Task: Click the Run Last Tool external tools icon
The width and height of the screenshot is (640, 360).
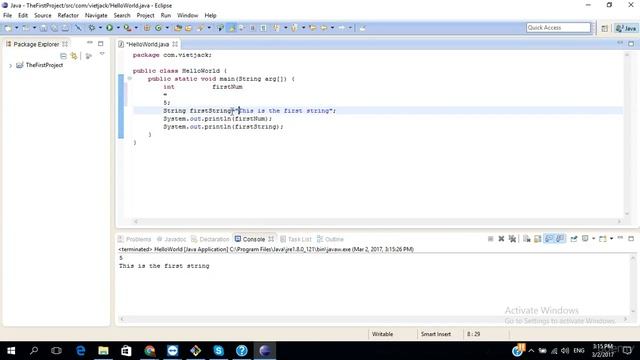Action: (x=127, y=28)
